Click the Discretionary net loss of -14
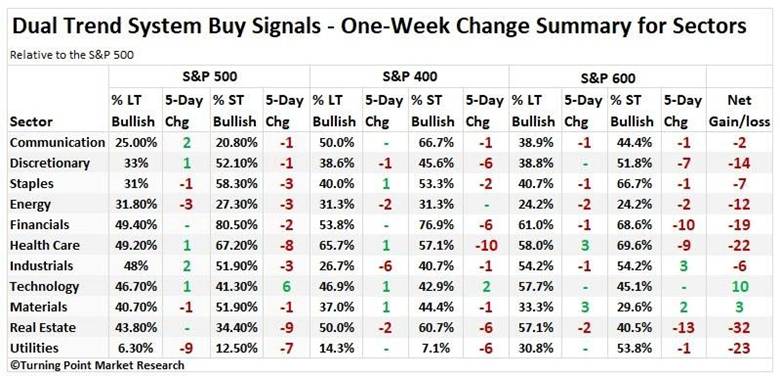Screen dimensions: 780x379 point(738,163)
